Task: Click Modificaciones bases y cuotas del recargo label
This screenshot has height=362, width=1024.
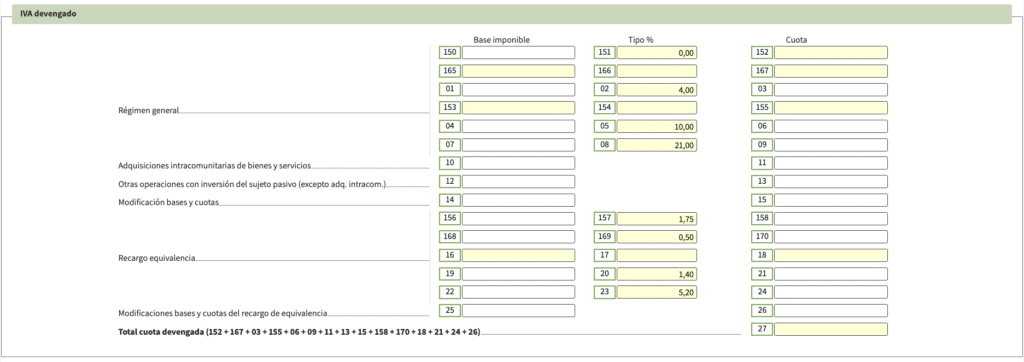Action: click(223, 314)
